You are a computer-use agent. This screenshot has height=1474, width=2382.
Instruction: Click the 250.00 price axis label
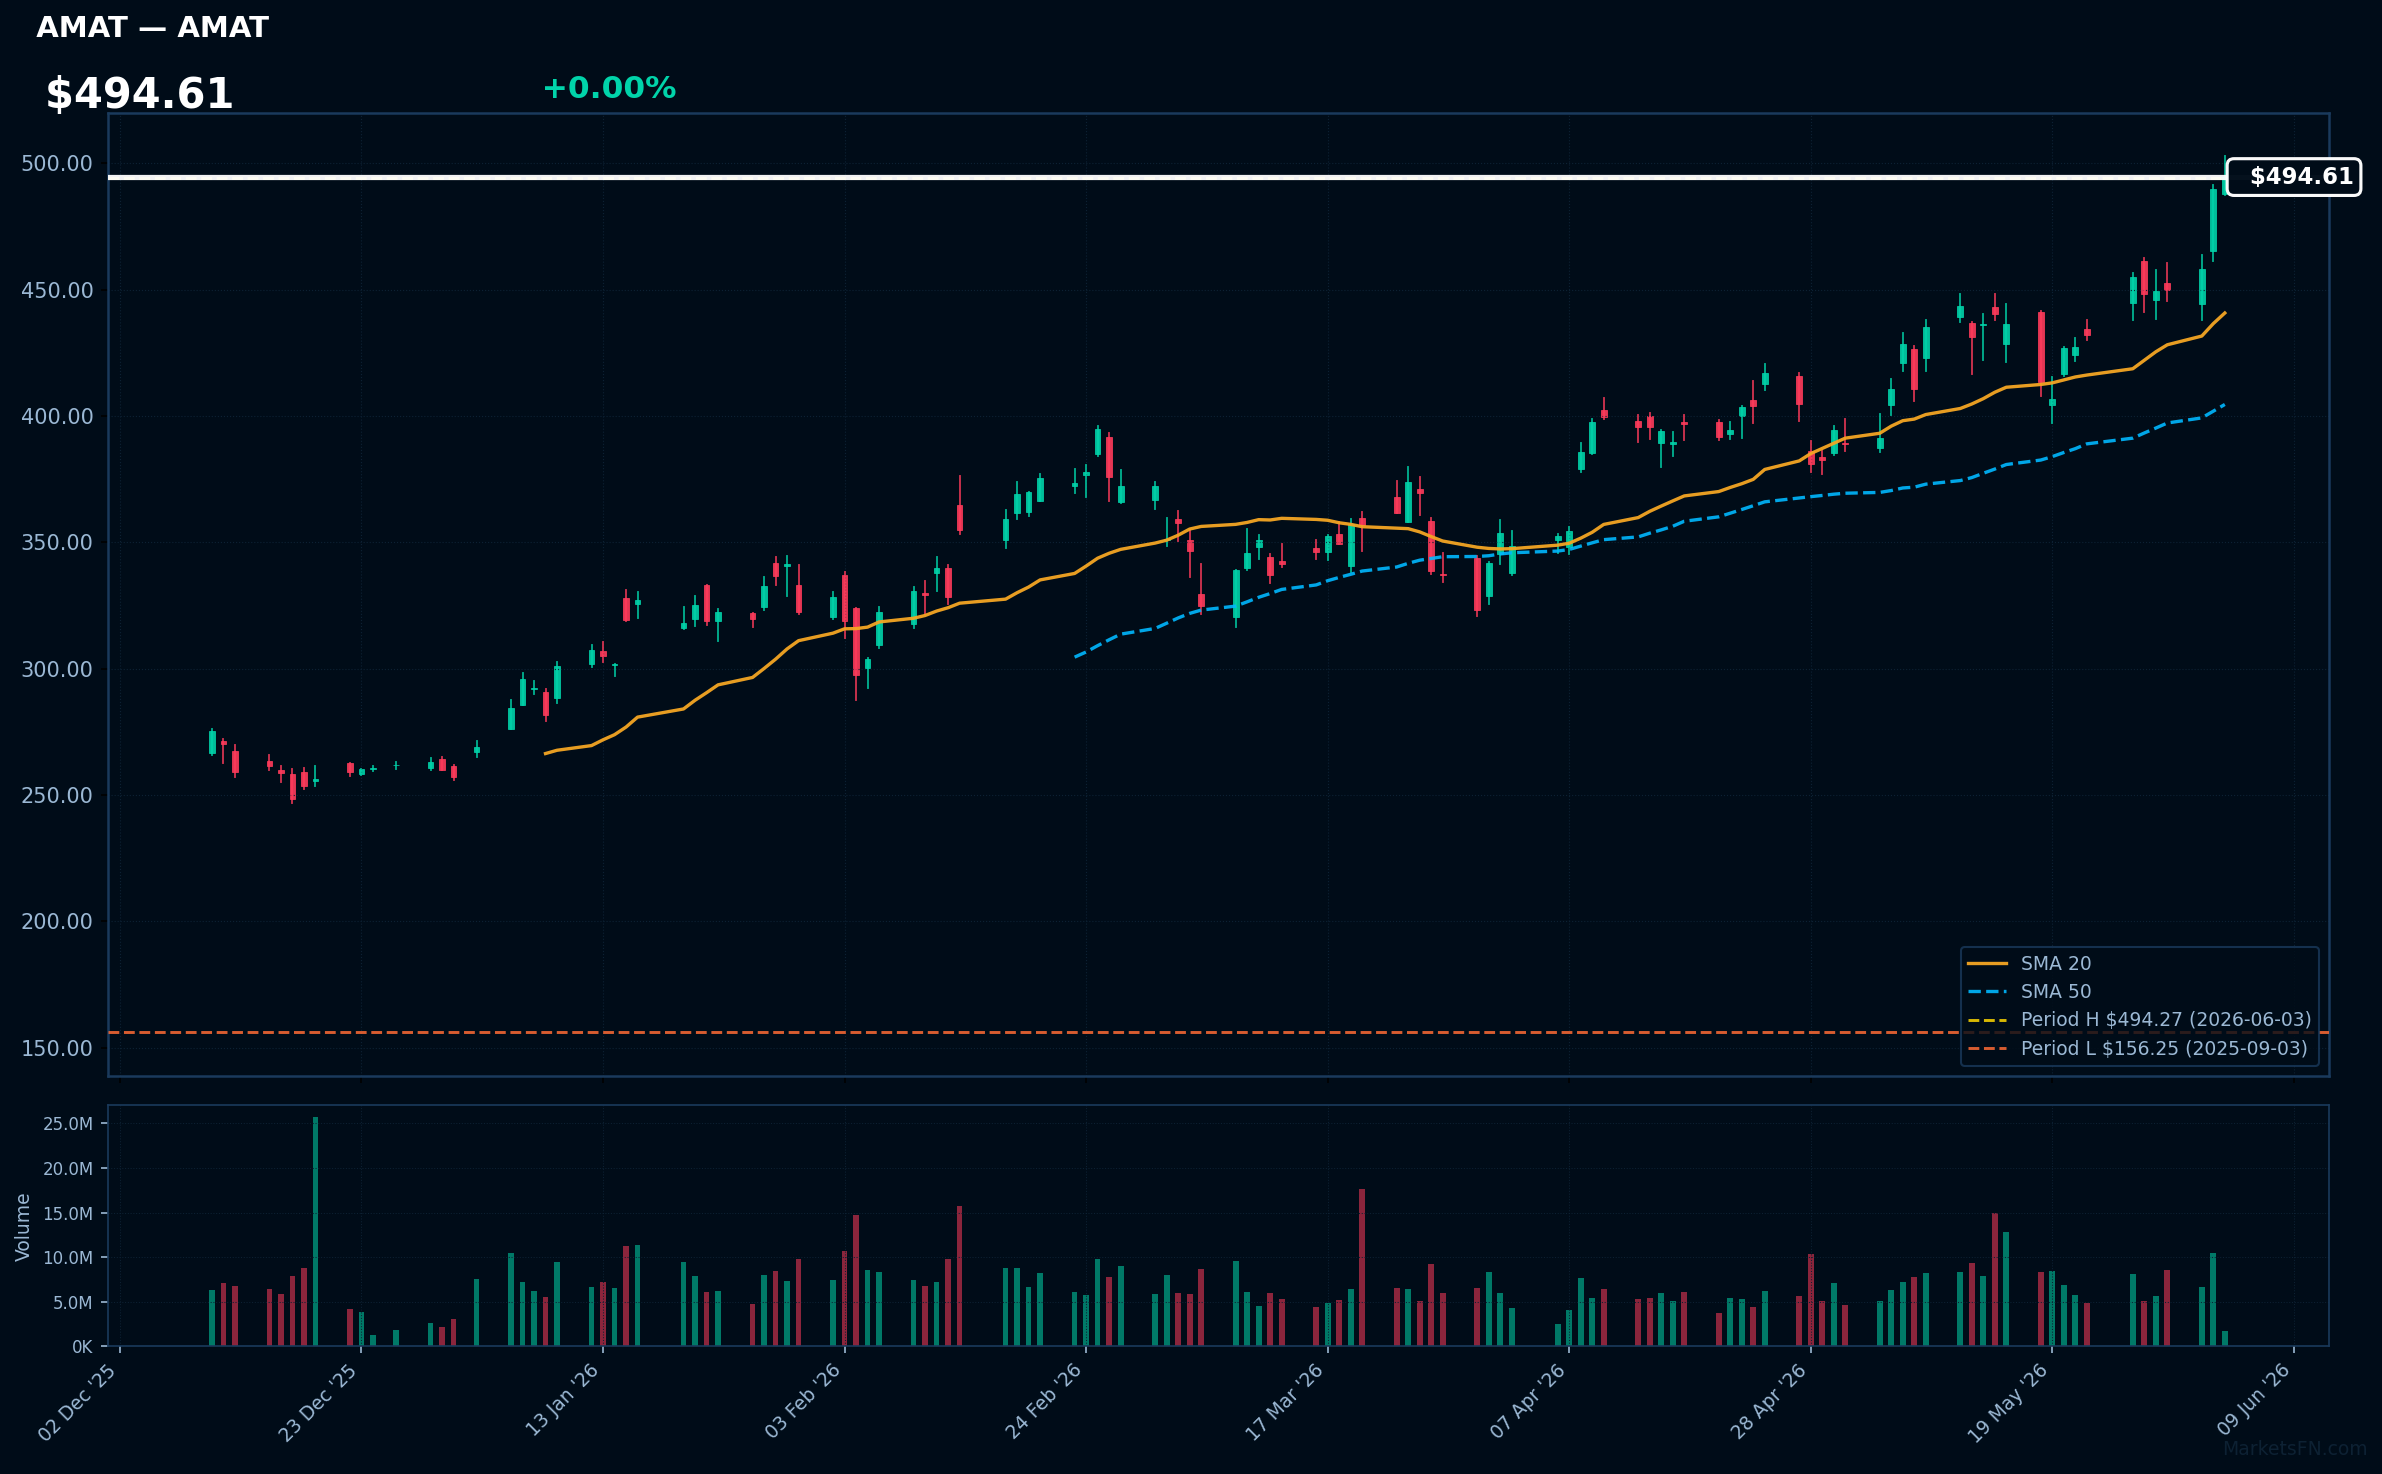57,796
